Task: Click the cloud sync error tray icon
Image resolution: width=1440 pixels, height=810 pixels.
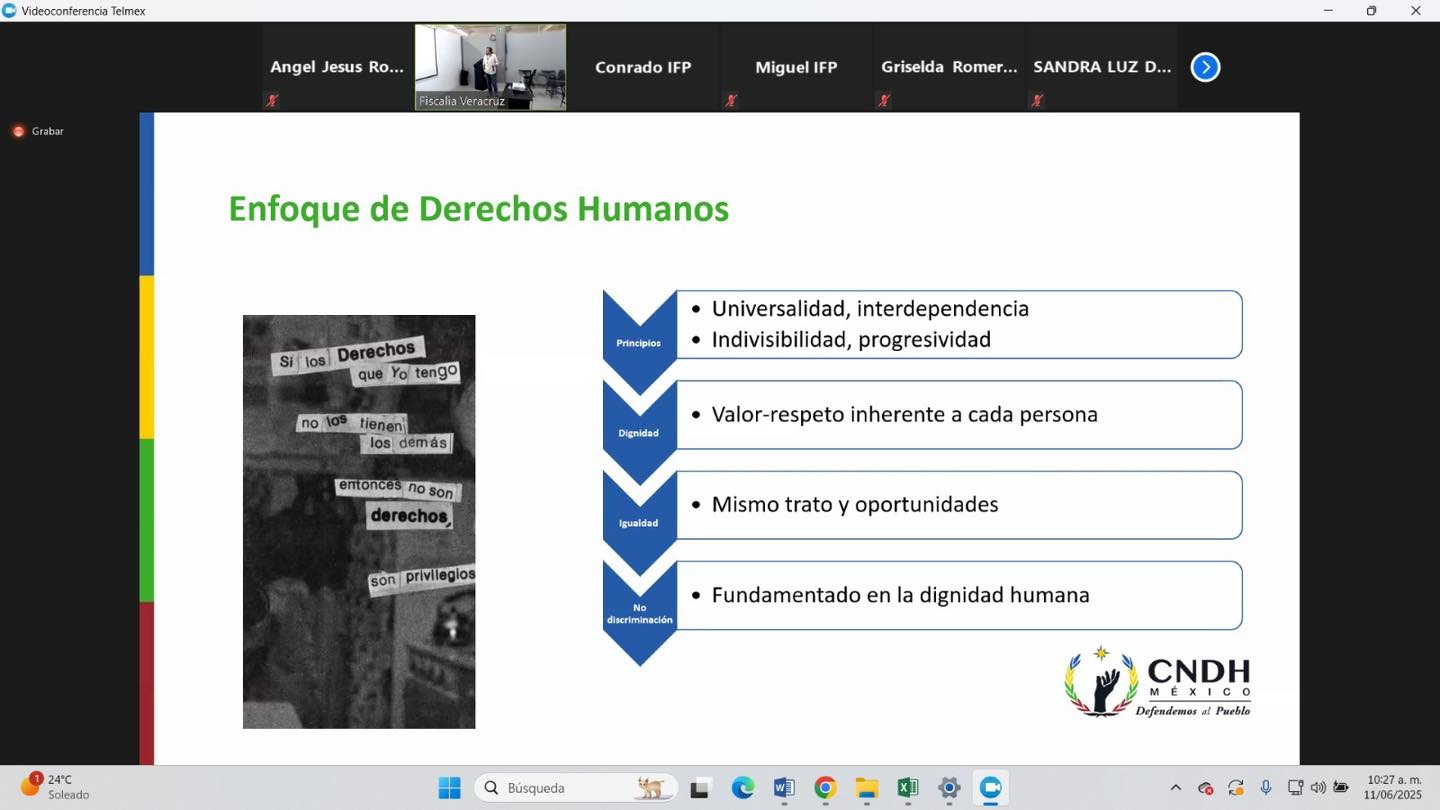Action: point(1206,788)
